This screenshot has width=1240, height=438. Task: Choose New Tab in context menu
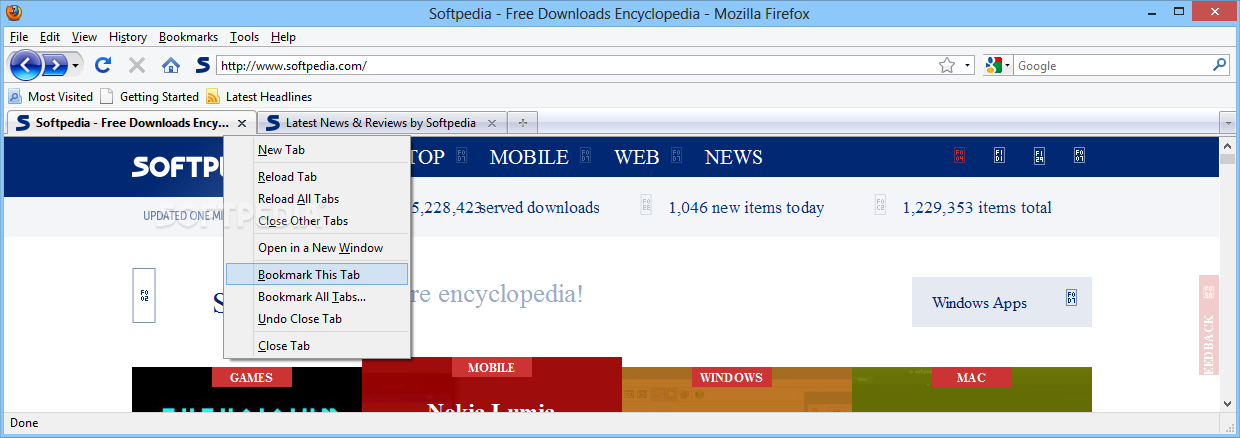tap(317, 150)
